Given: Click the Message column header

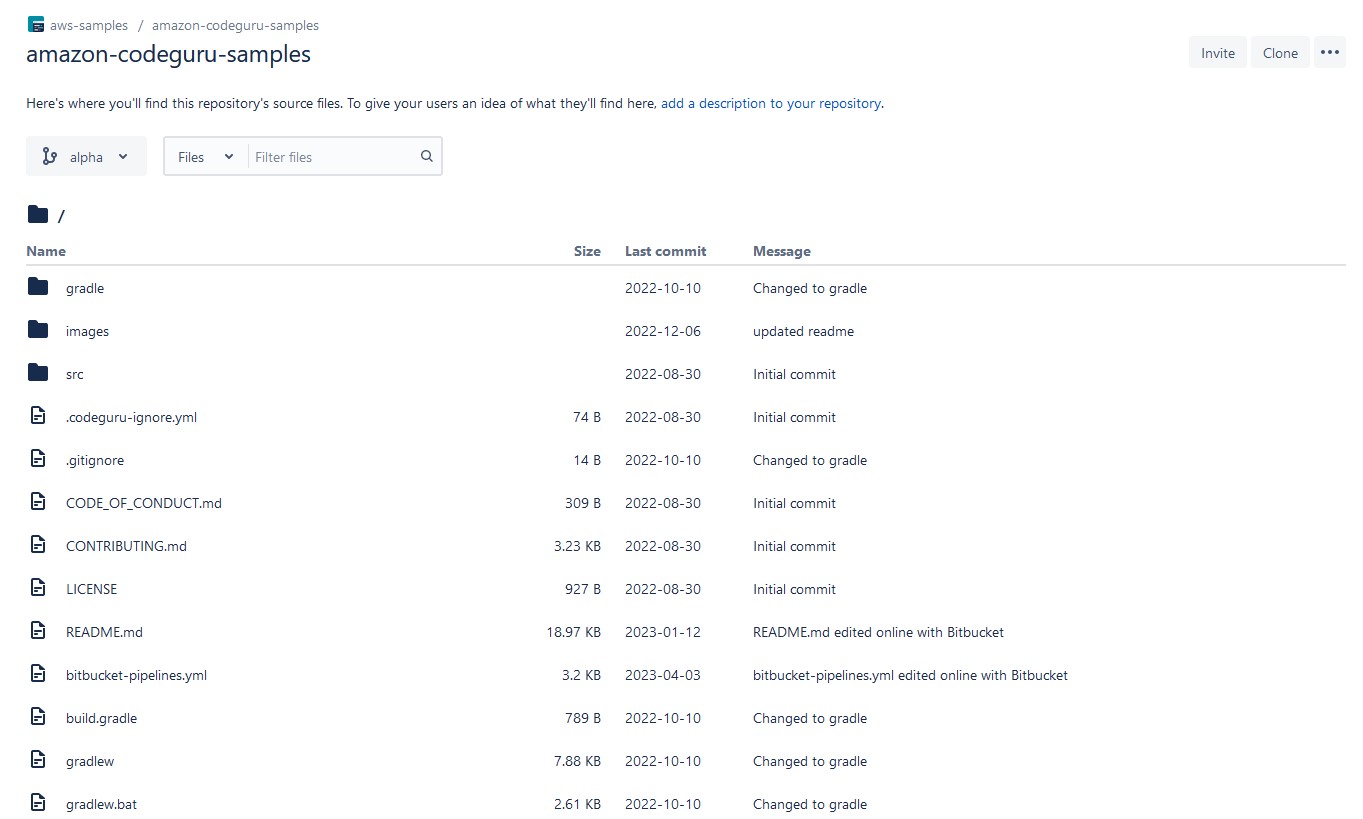Looking at the screenshot, I should click(781, 251).
